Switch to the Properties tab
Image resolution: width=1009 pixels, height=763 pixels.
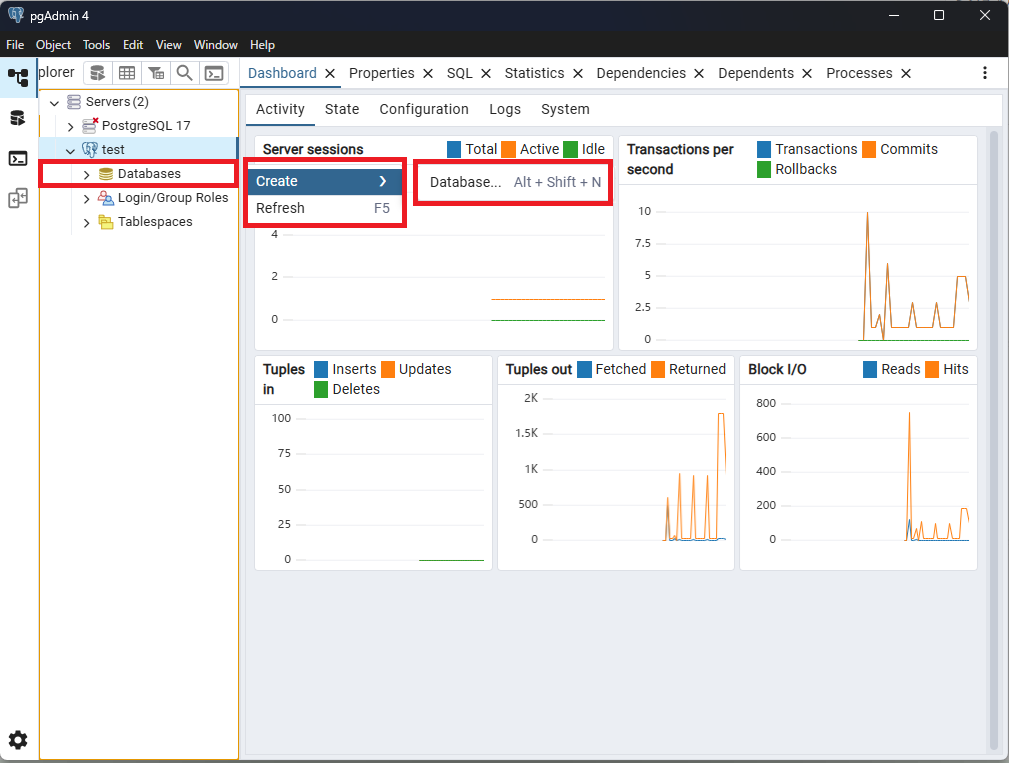(382, 73)
